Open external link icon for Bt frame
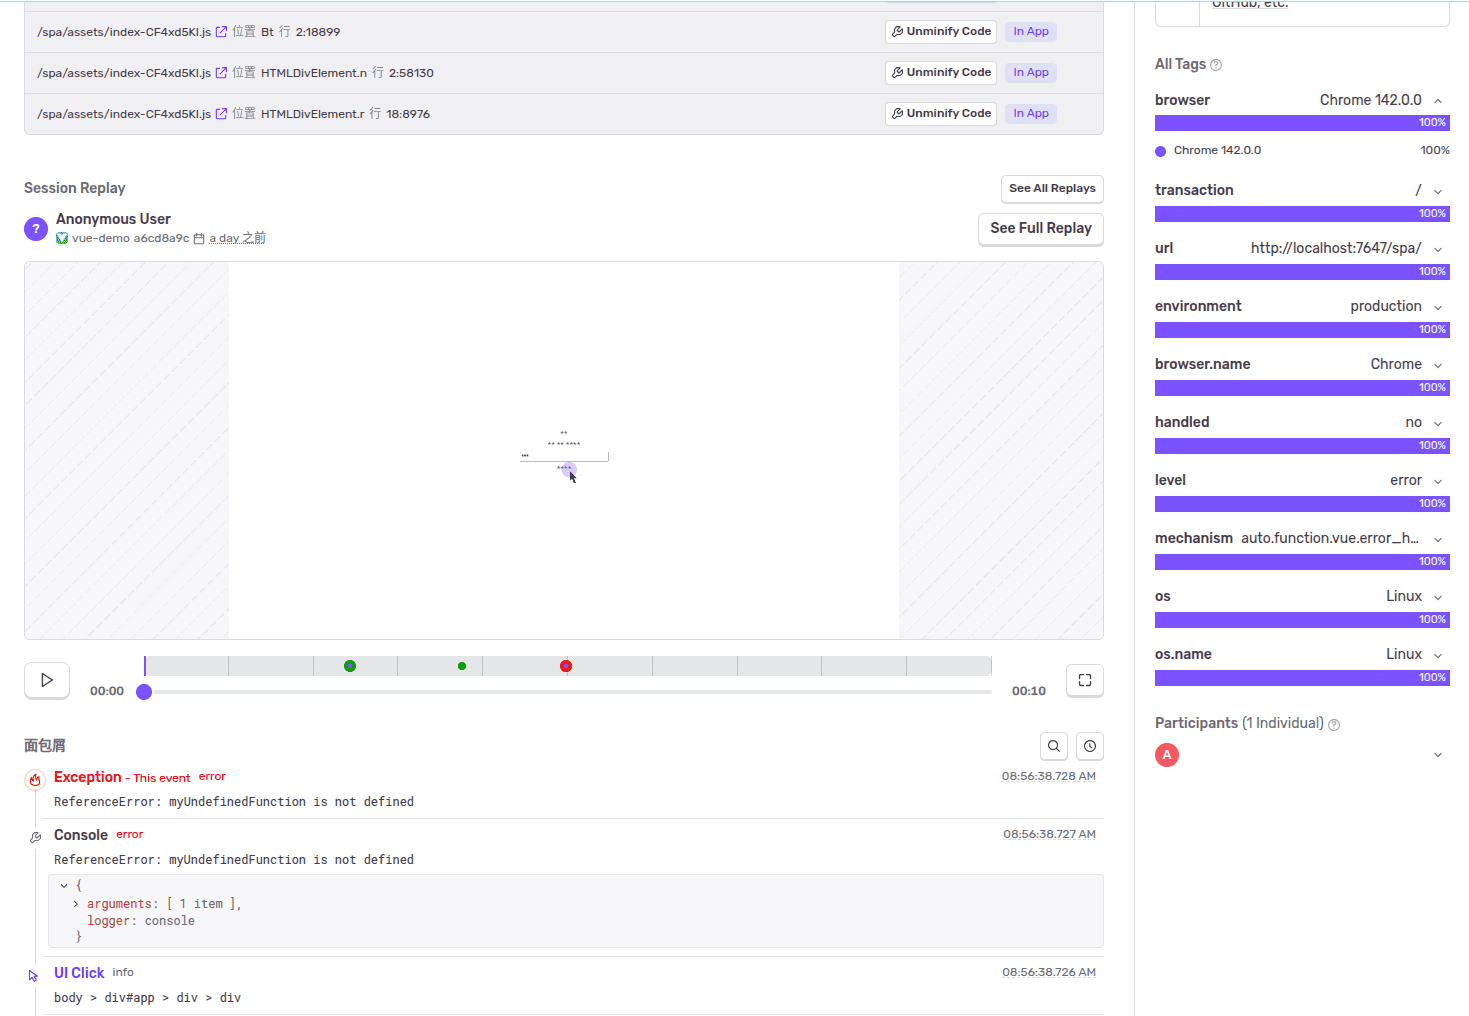 point(221,32)
